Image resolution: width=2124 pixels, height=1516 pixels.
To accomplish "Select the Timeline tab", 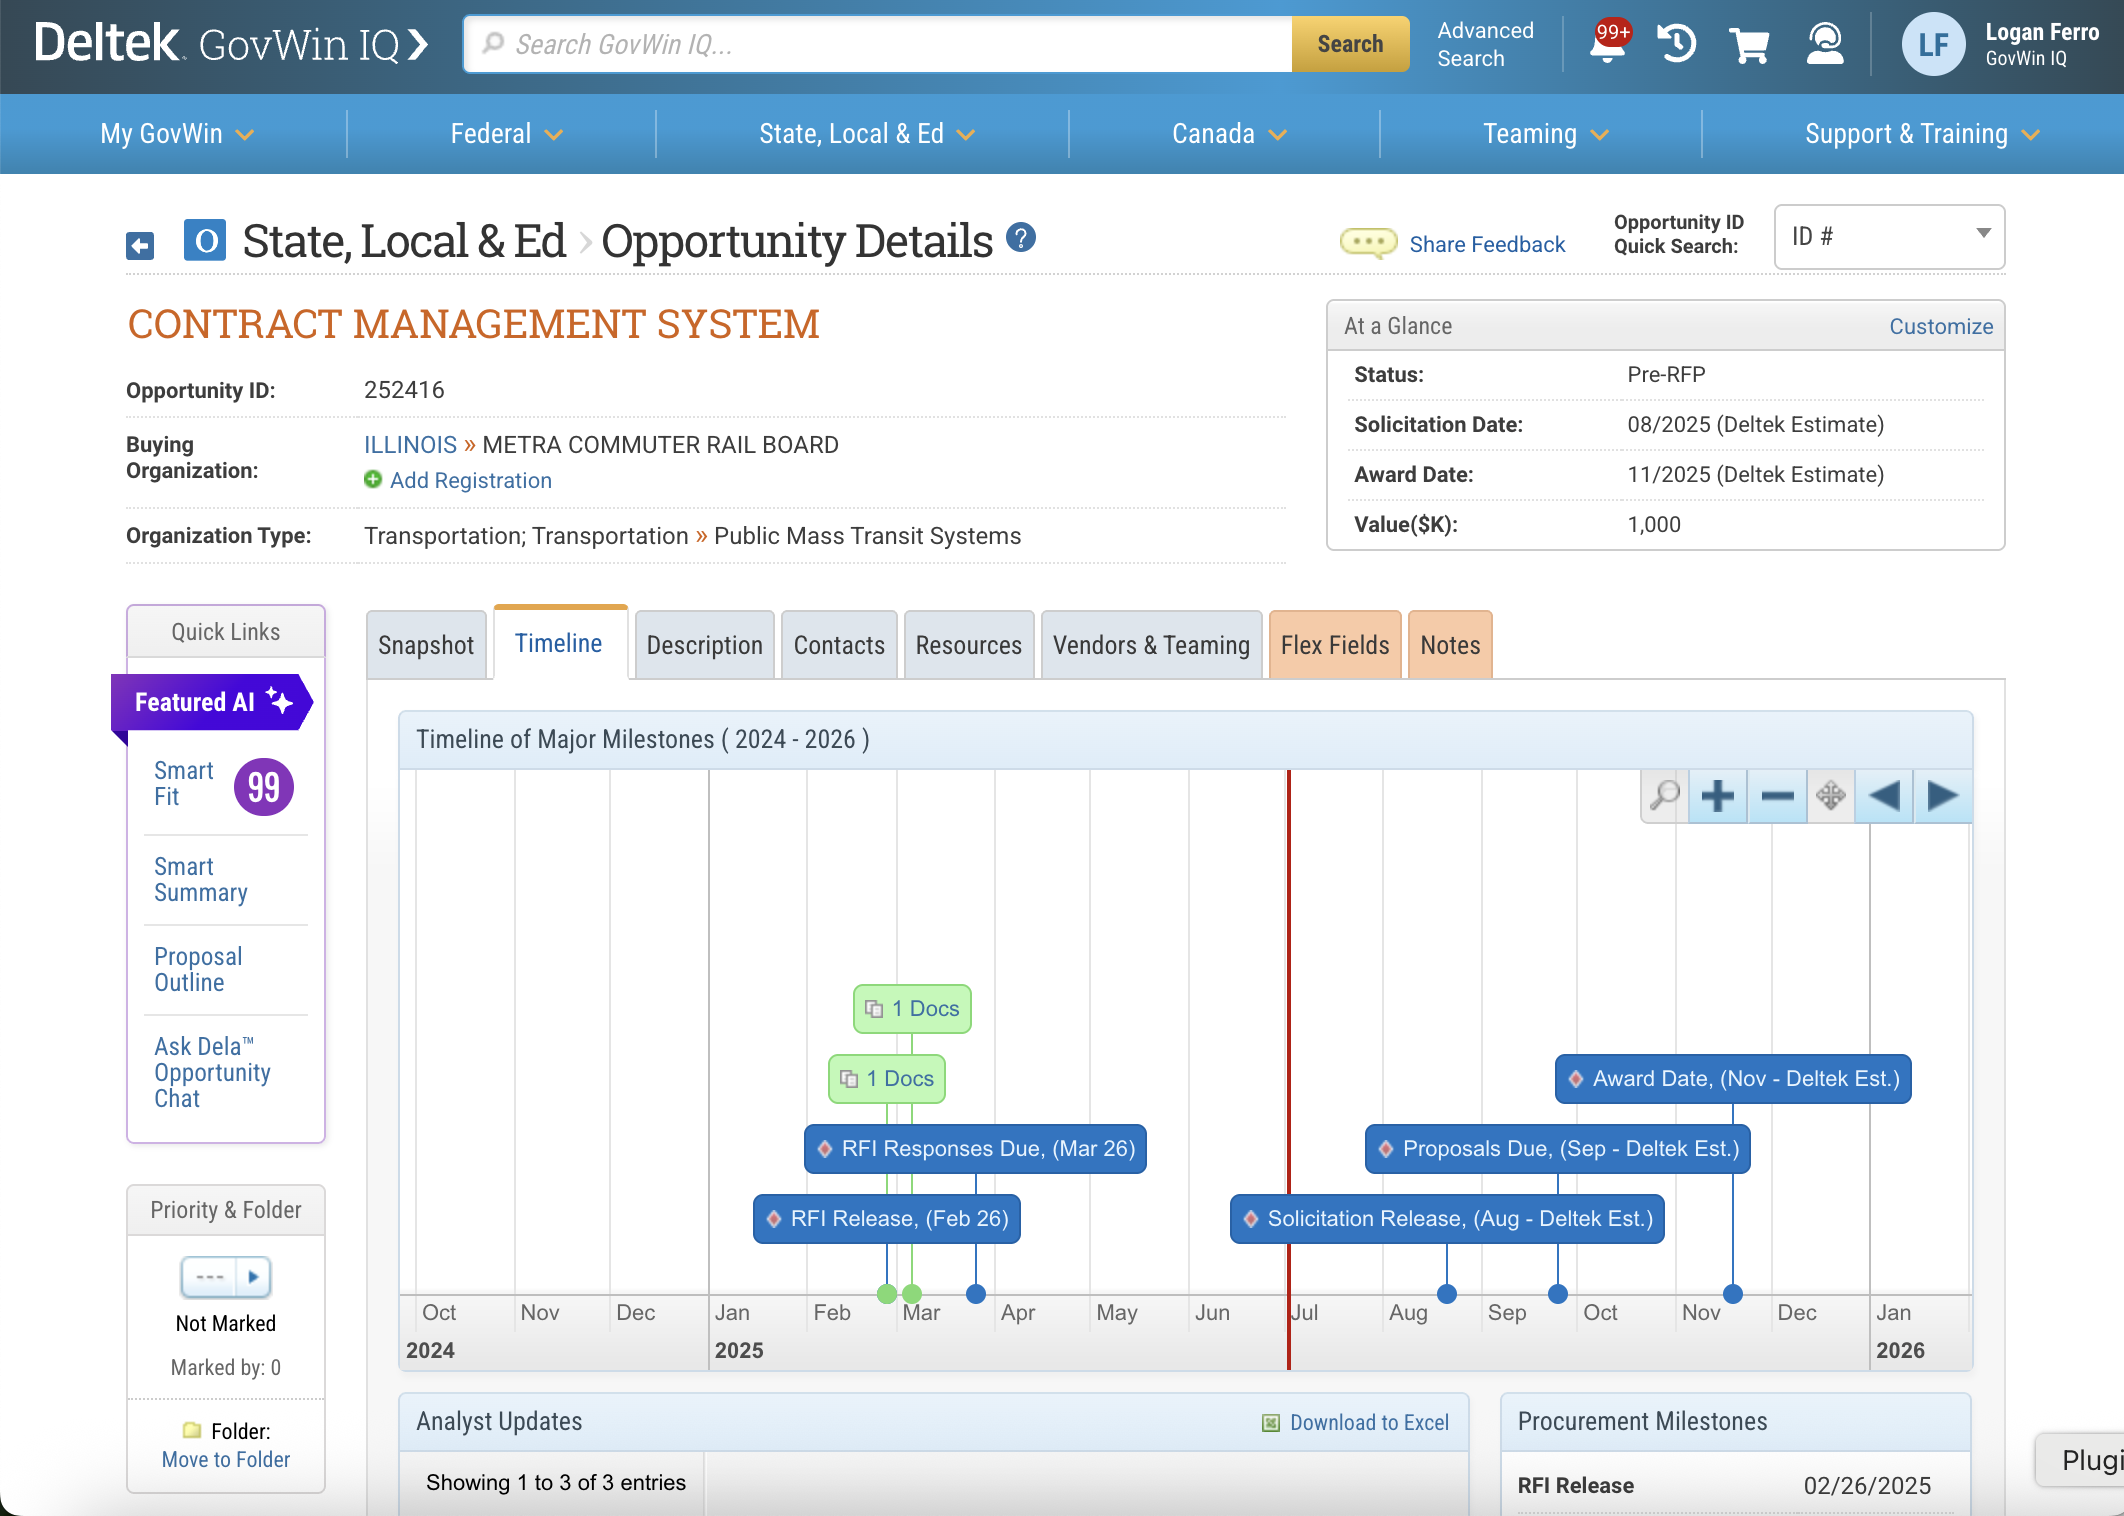I will coord(559,643).
